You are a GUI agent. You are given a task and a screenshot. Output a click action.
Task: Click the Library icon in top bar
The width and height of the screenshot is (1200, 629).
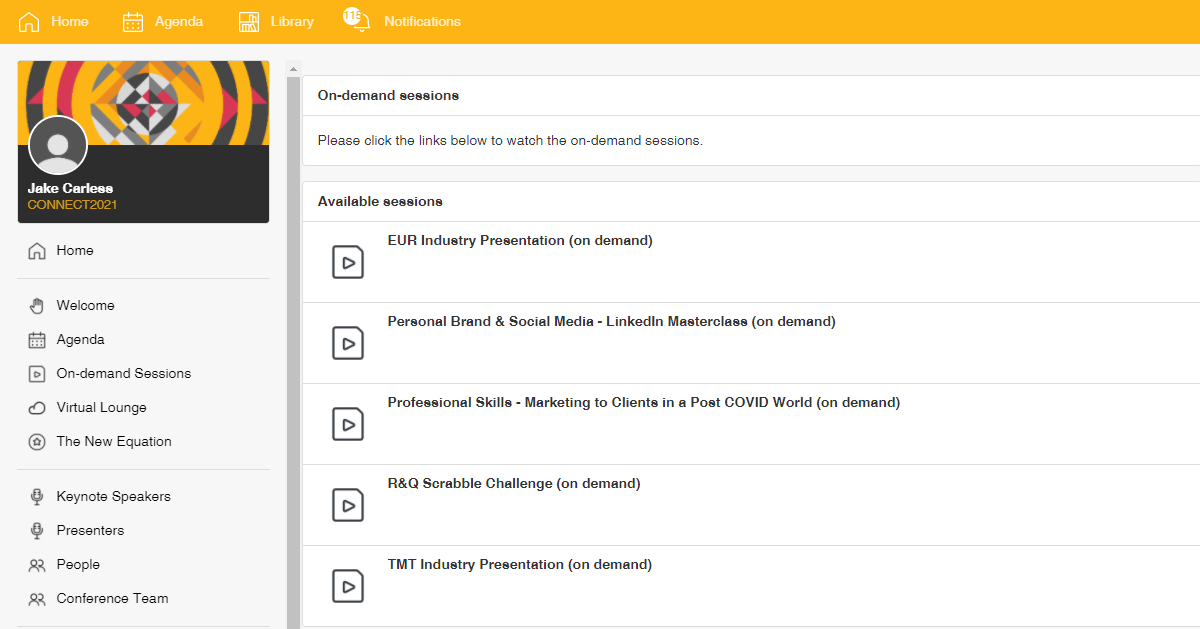click(249, 21)
